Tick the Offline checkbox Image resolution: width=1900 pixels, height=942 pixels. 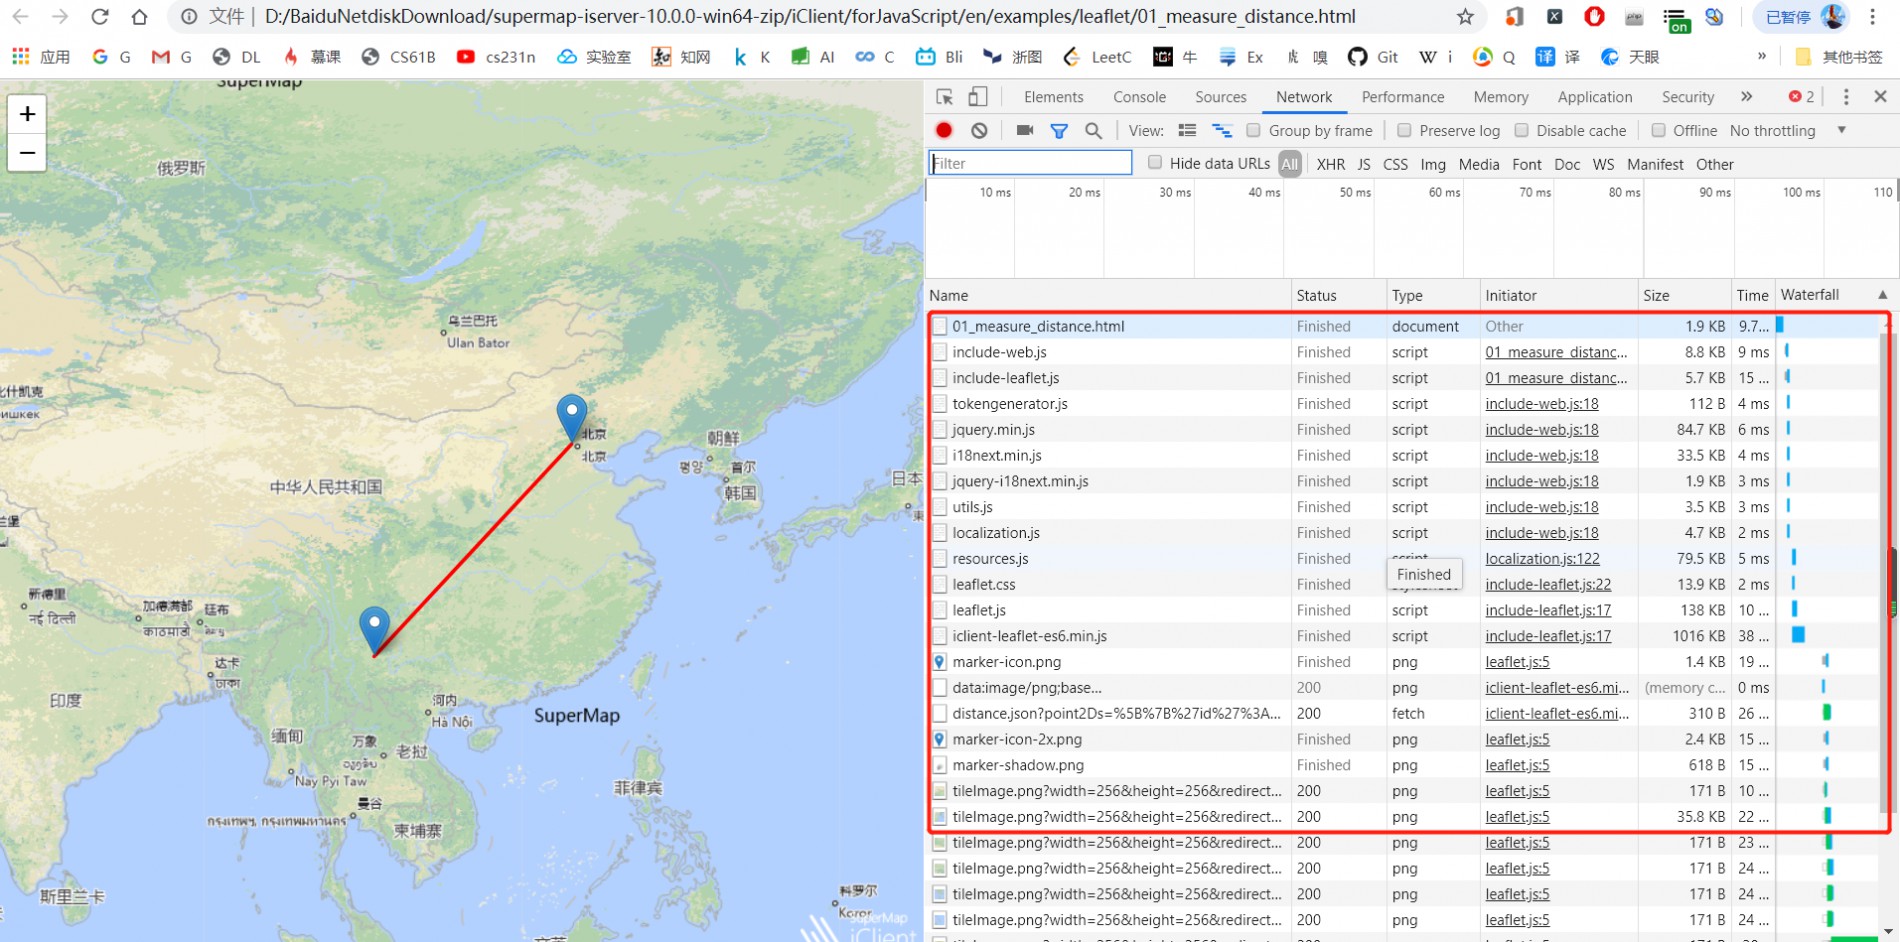[1658, 130]
